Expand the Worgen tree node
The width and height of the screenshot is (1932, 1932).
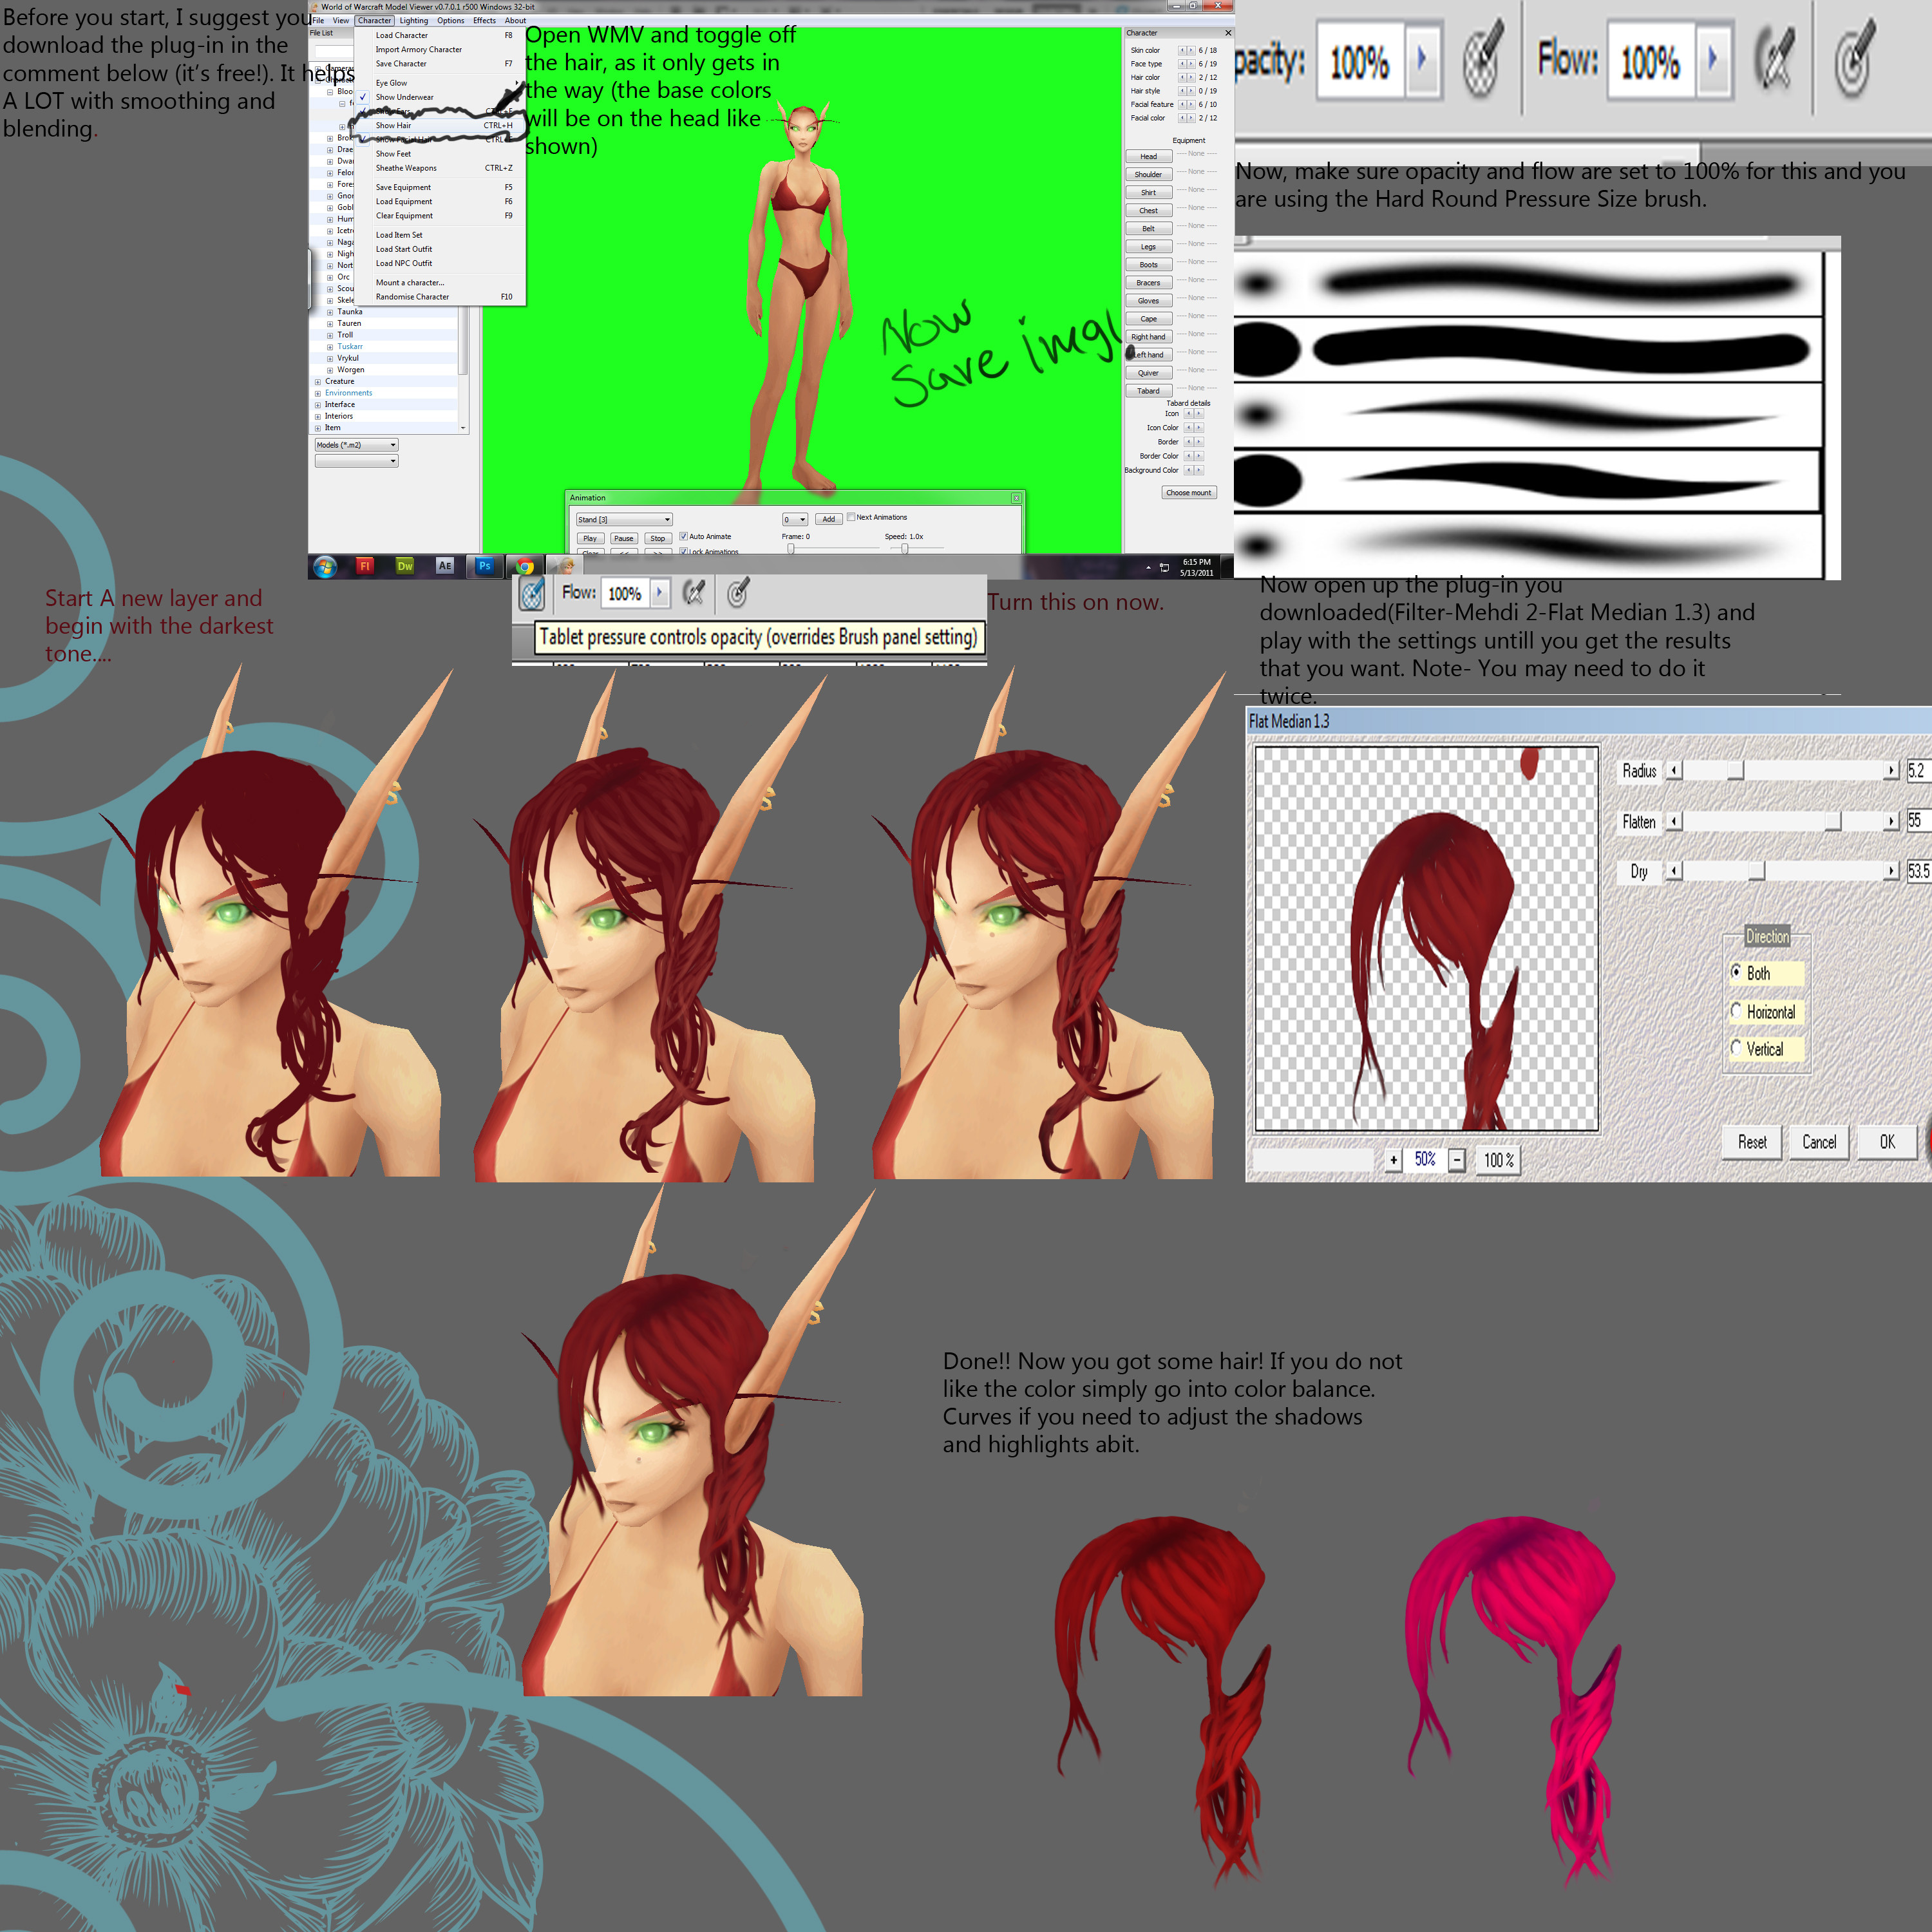pos(330,370)
